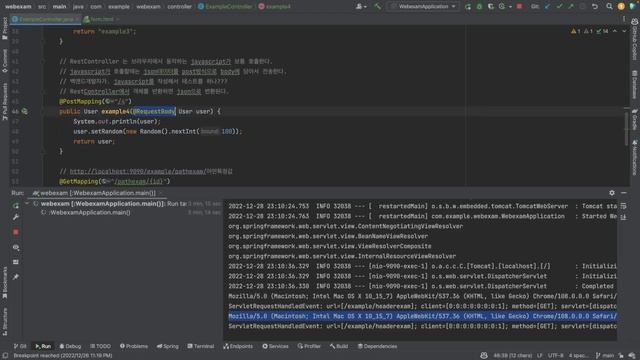Open the Git tool window tab
Screen dimensions: 640x360
pos(20,346)
